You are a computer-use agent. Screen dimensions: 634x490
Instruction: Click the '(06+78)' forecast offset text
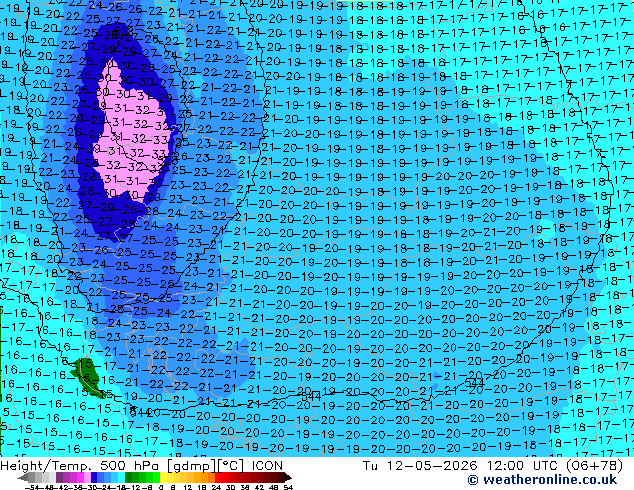pyautogui.click(x=593, y=466)
